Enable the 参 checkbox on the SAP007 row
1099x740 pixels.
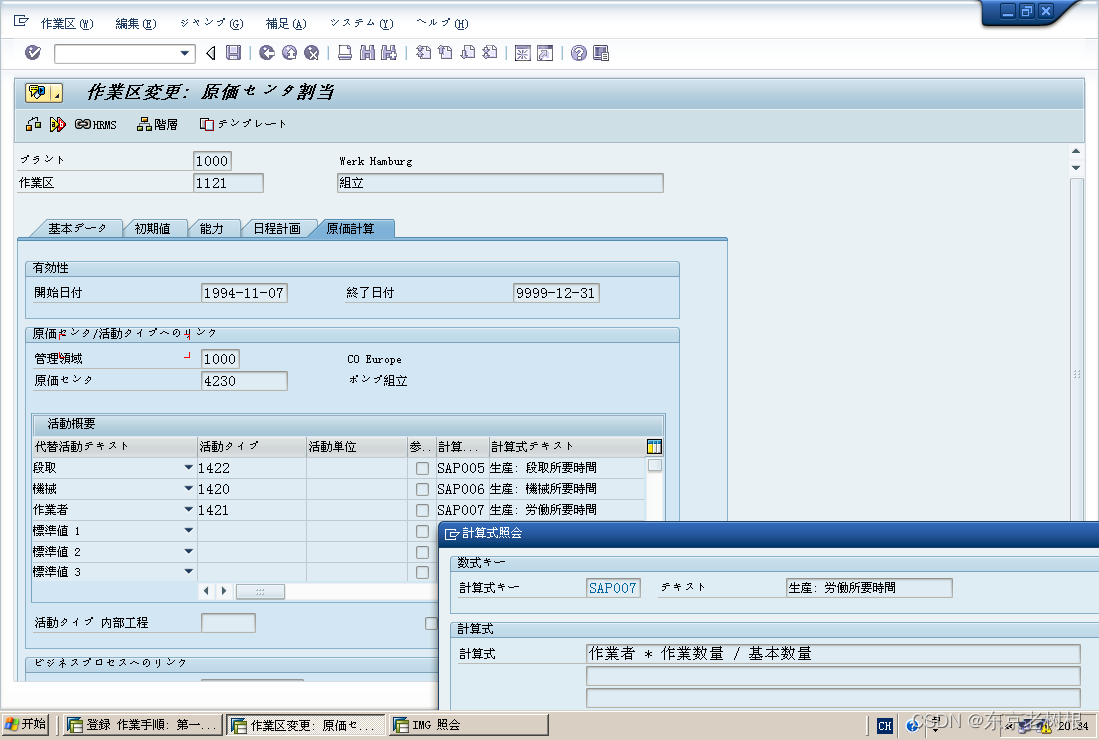pyautogui.click(x=424, y=509)
